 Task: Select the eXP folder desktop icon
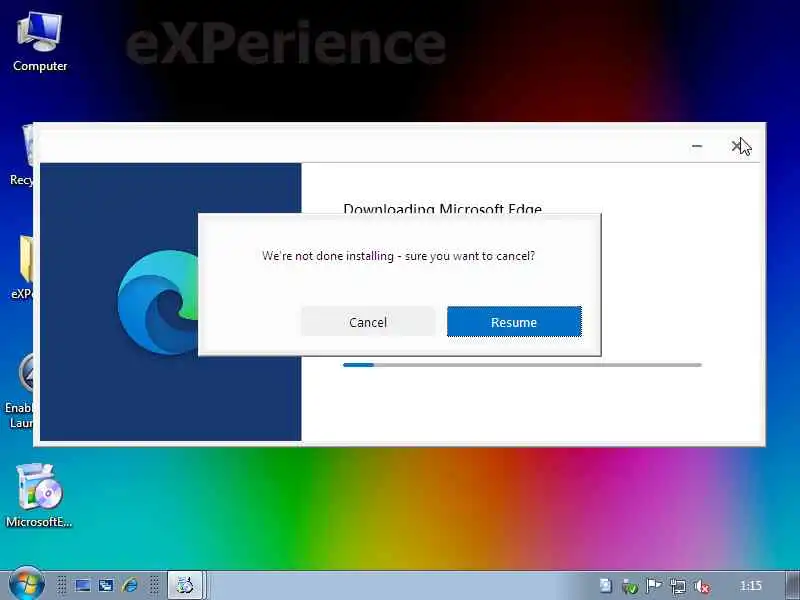coord(21,267)
